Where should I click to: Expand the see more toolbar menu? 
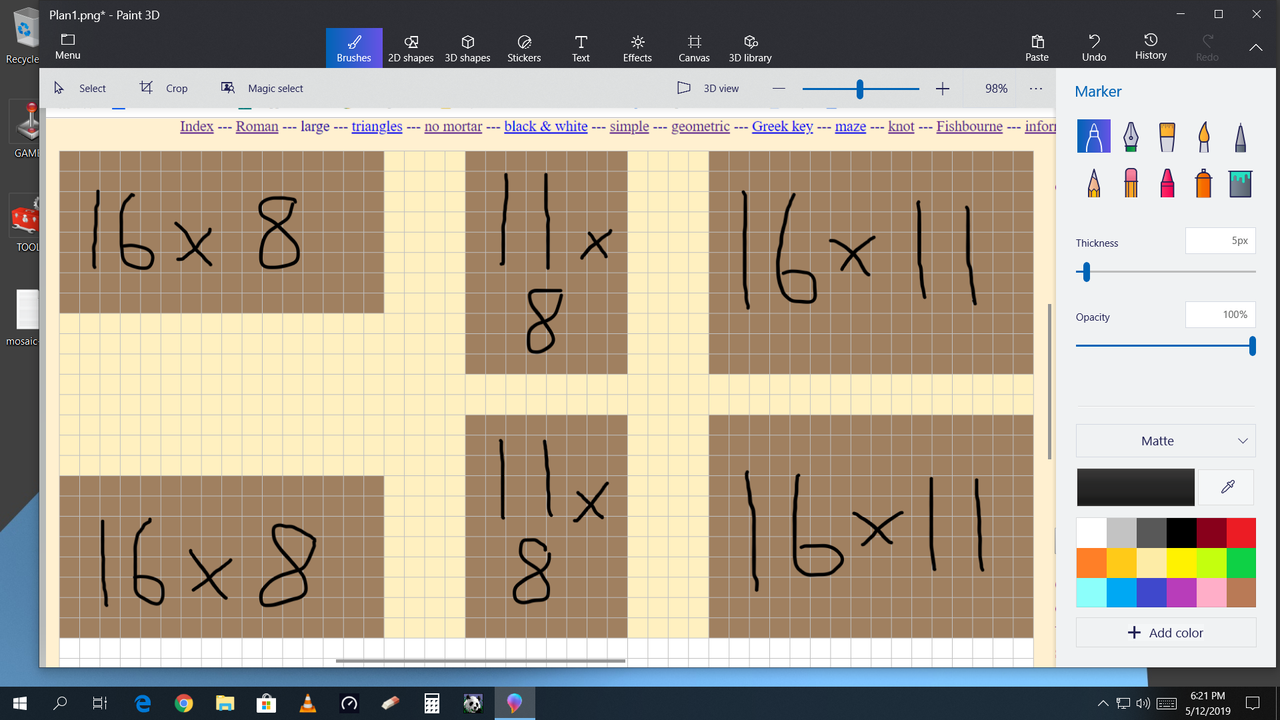click(x=1036, y=88)
